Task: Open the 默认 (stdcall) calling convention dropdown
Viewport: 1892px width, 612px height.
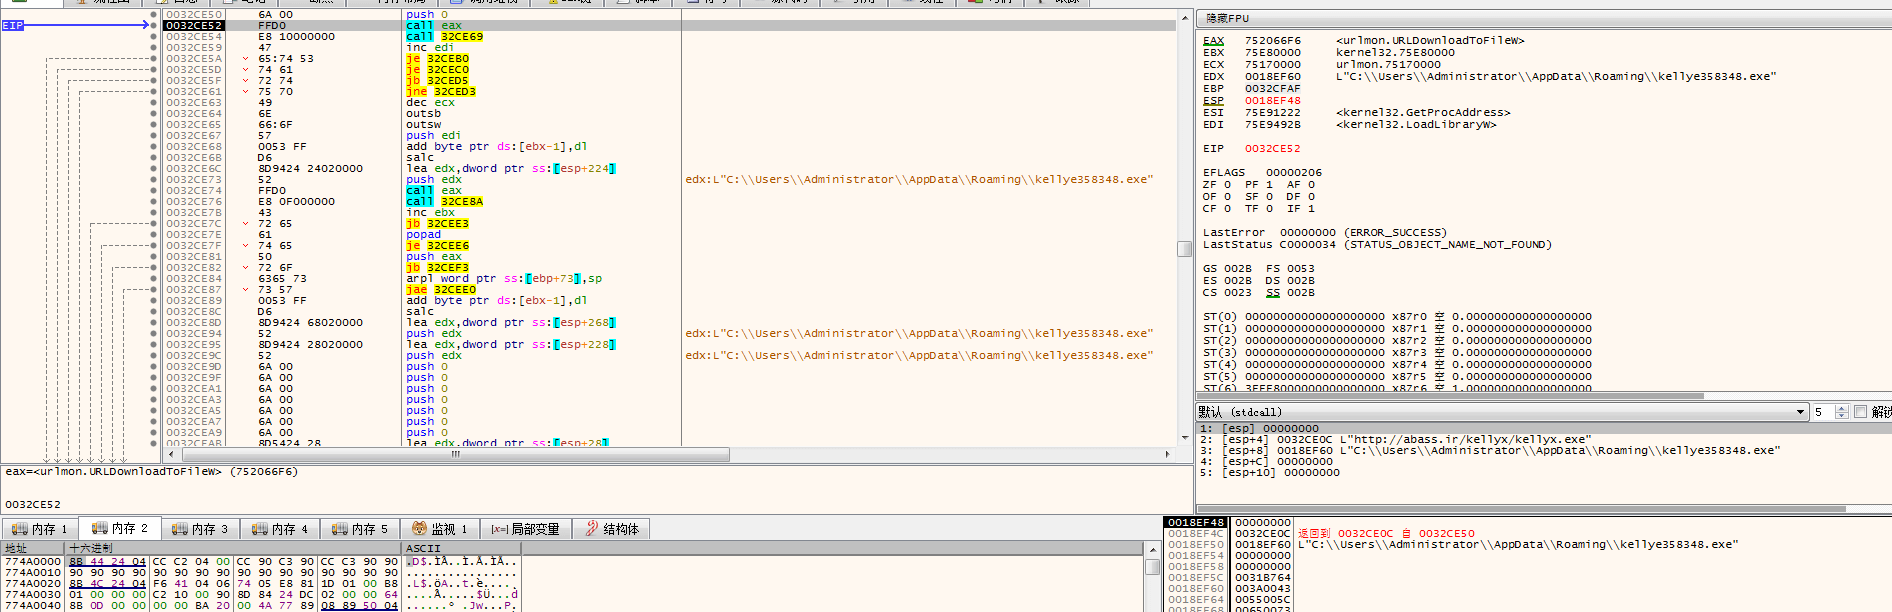Action: (x=1501, y=412)
